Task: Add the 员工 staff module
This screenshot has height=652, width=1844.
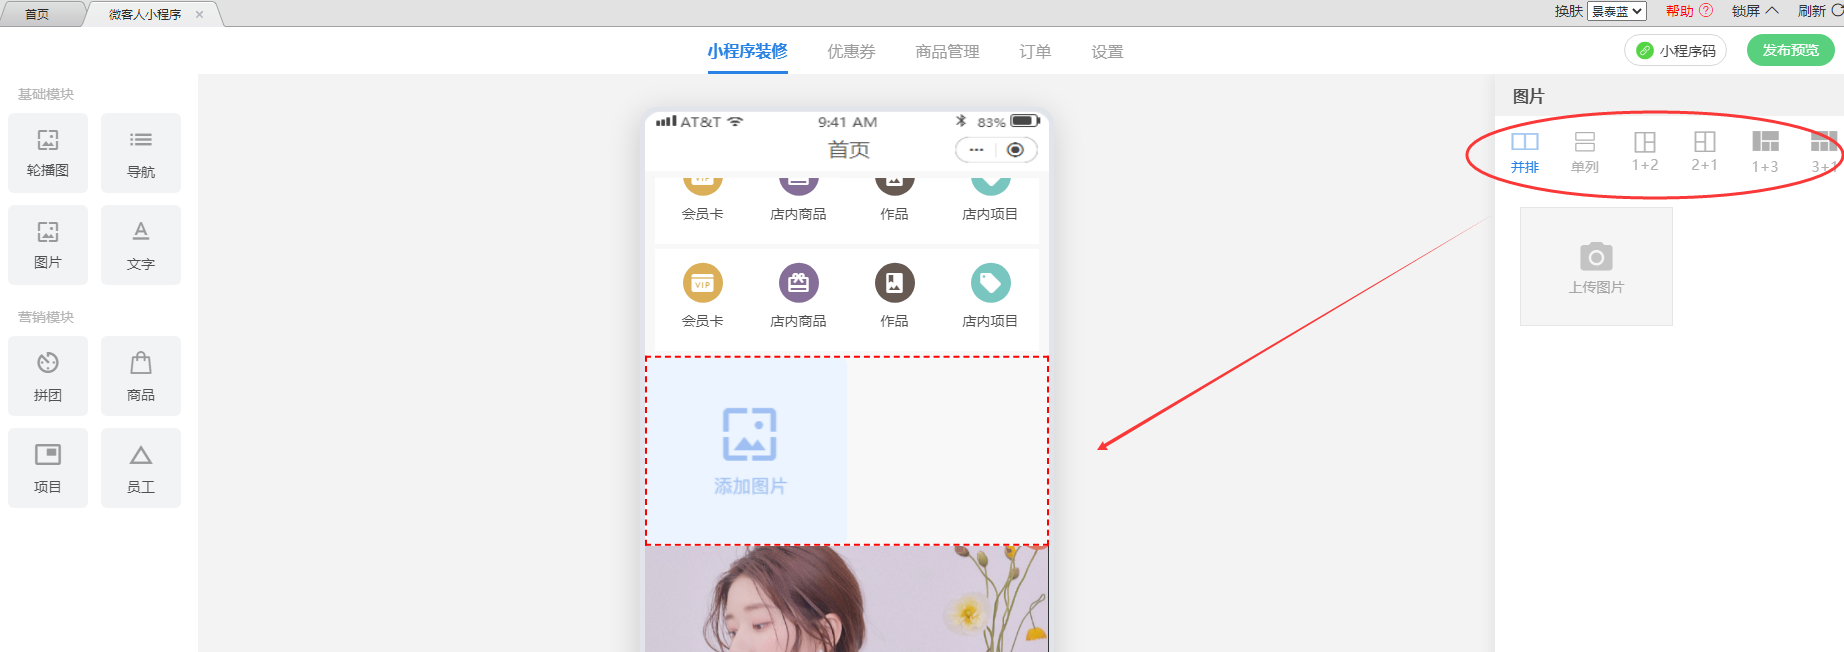Action: pyautogui.click(x=141, y=468)
